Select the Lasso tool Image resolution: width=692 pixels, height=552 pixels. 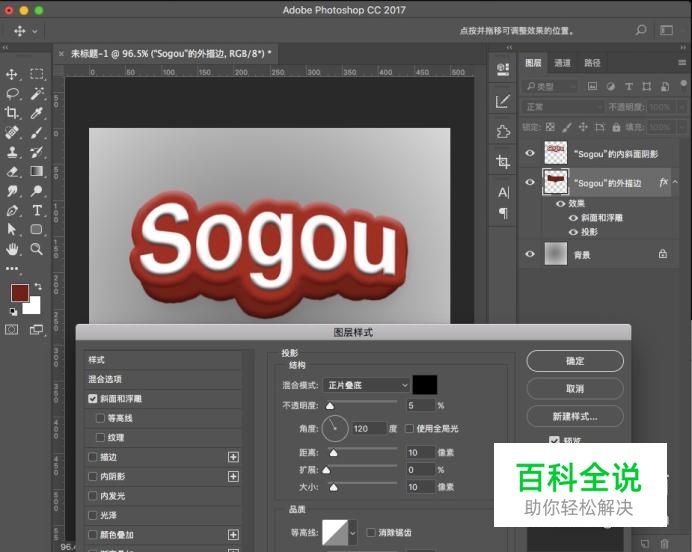tap(12, 93)
